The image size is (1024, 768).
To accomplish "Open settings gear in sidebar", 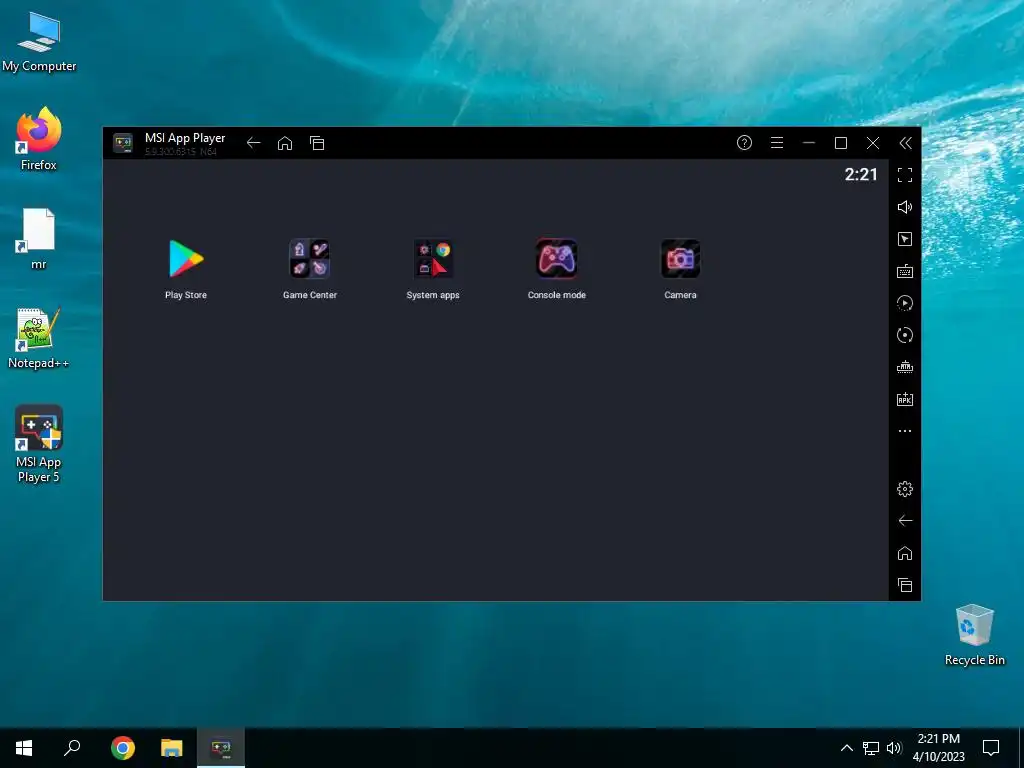I will click(x=904, y=488).
